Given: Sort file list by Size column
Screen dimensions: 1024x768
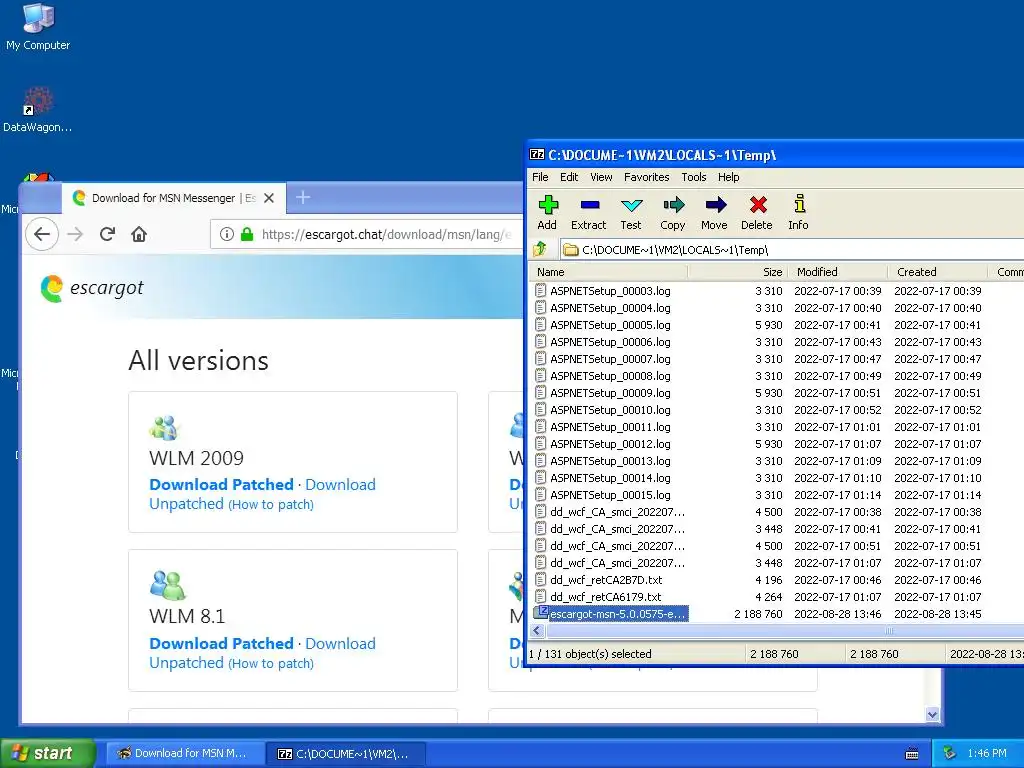Looking at the screenshot, I should pyautogui.click(x=738, y=272).
